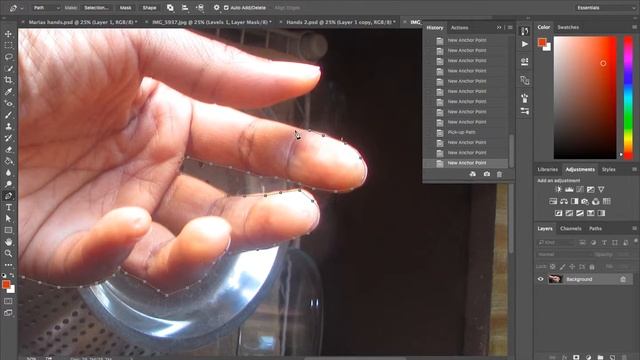Toggle Quick Mask mode

click(x=8, y=301)
